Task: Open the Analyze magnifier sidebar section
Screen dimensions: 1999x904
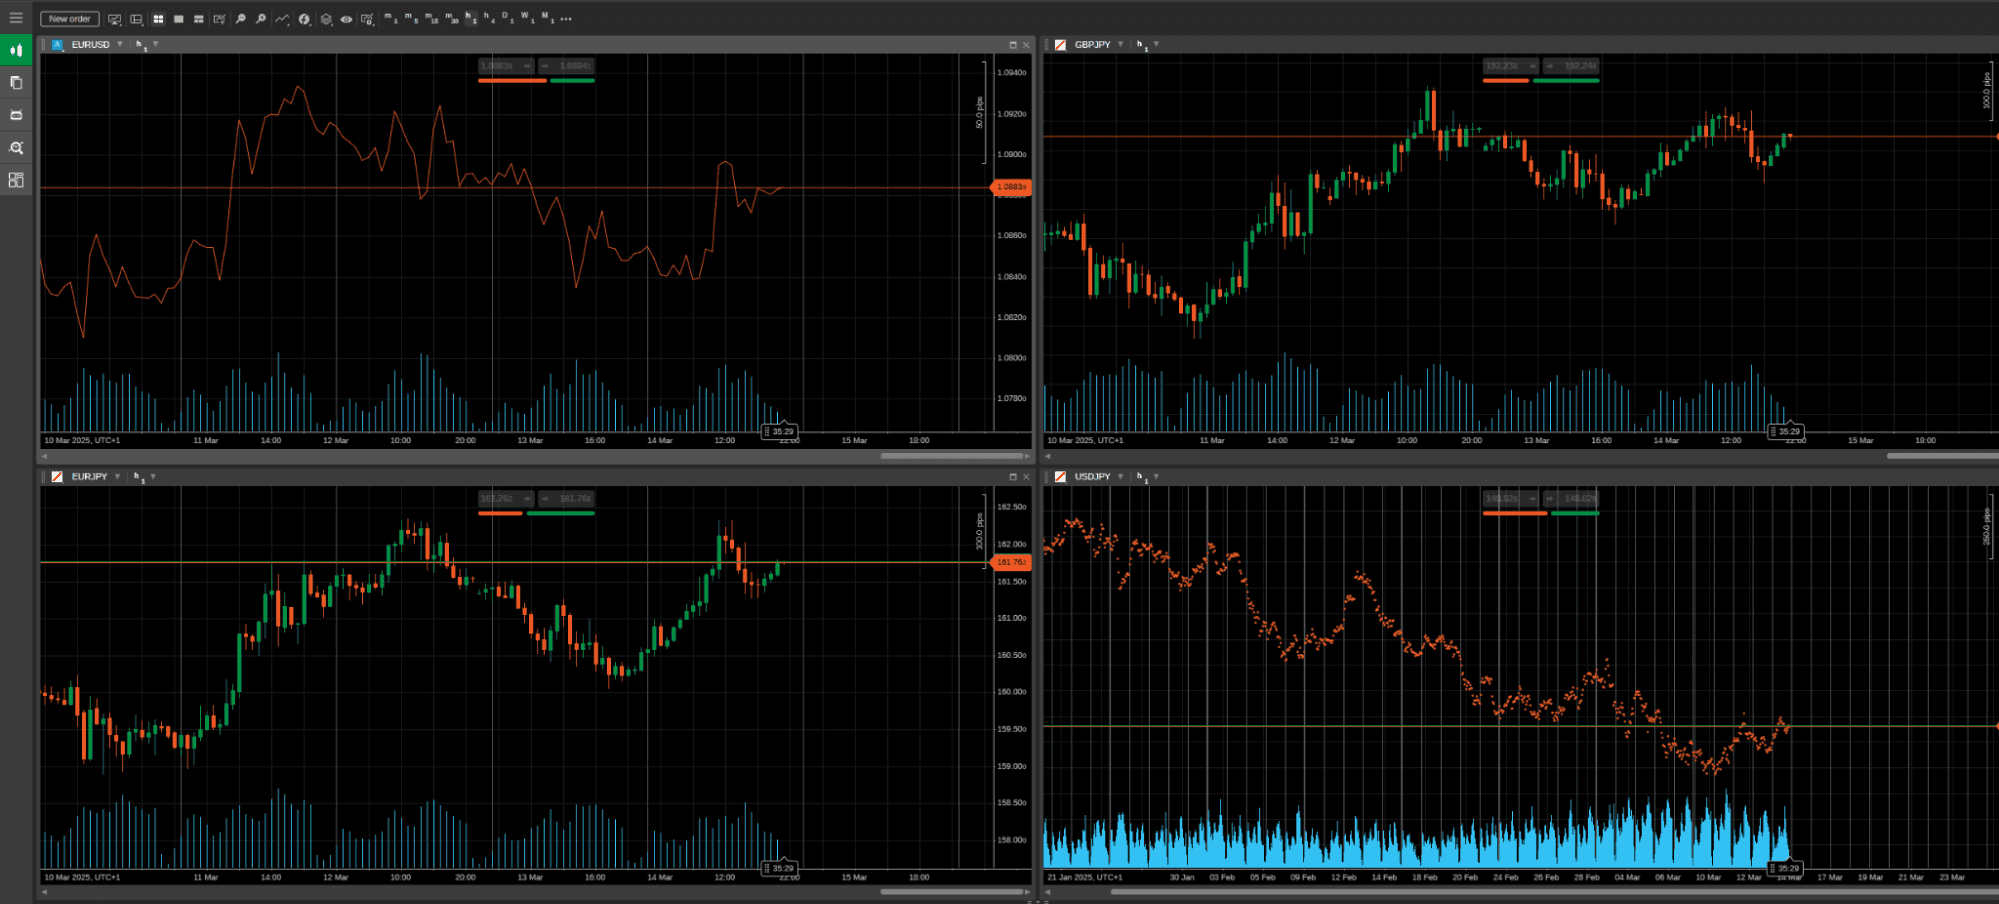Action: click(16, 148)
